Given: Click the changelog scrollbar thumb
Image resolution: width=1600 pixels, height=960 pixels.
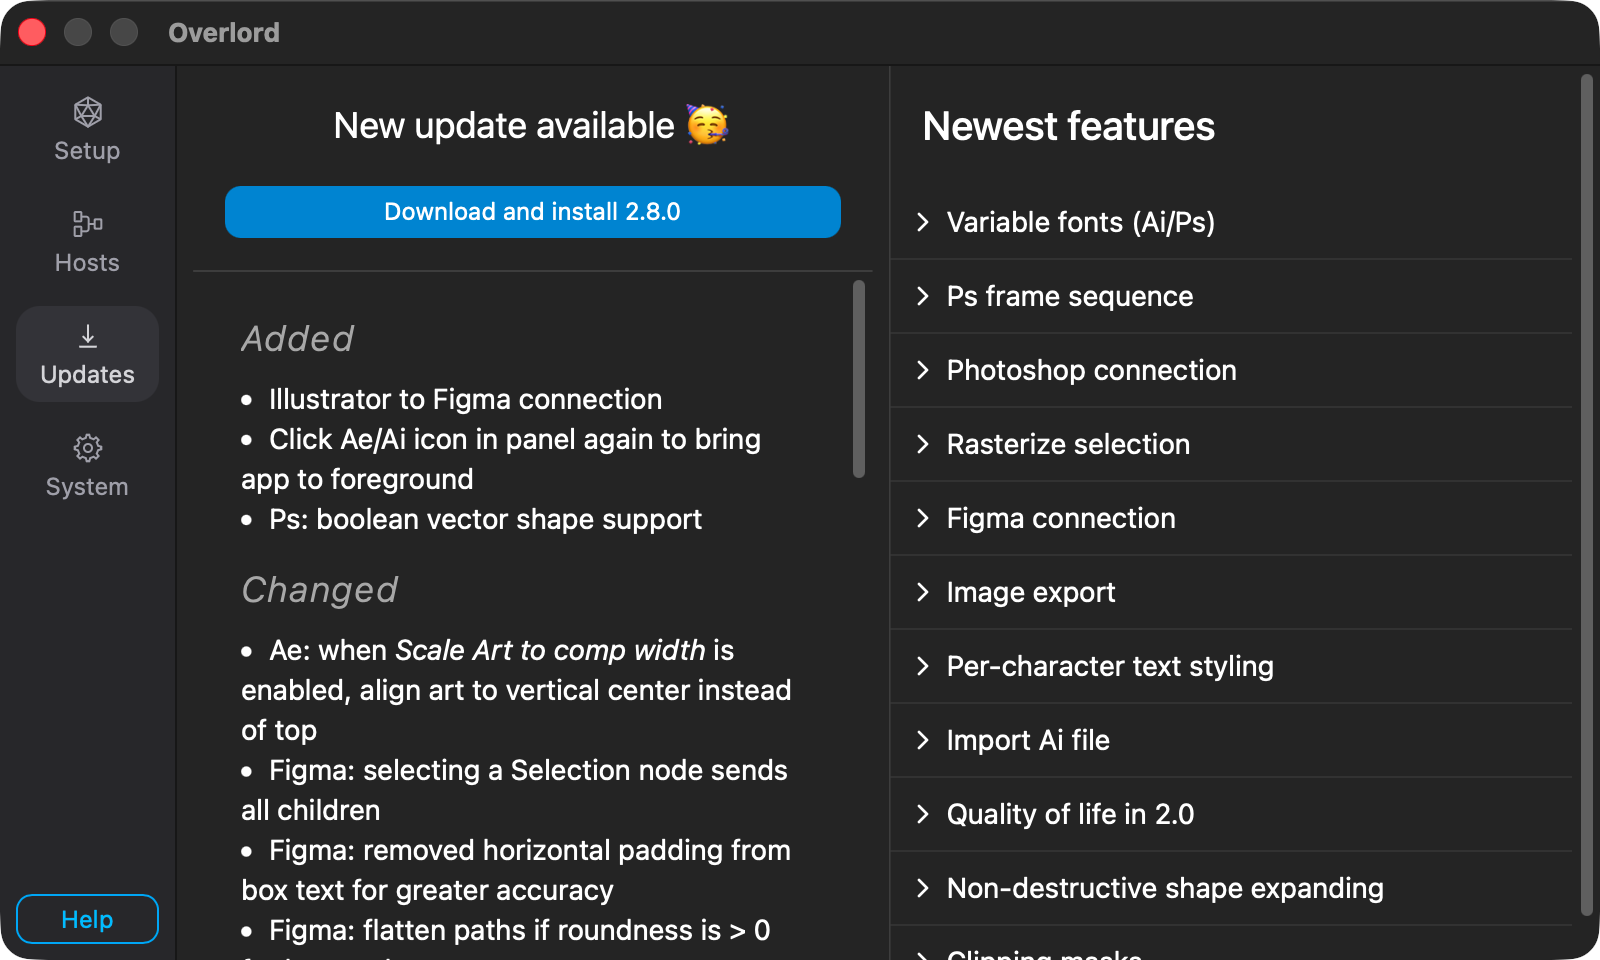Looking at the screenshot, I should (x=859, y=379).
